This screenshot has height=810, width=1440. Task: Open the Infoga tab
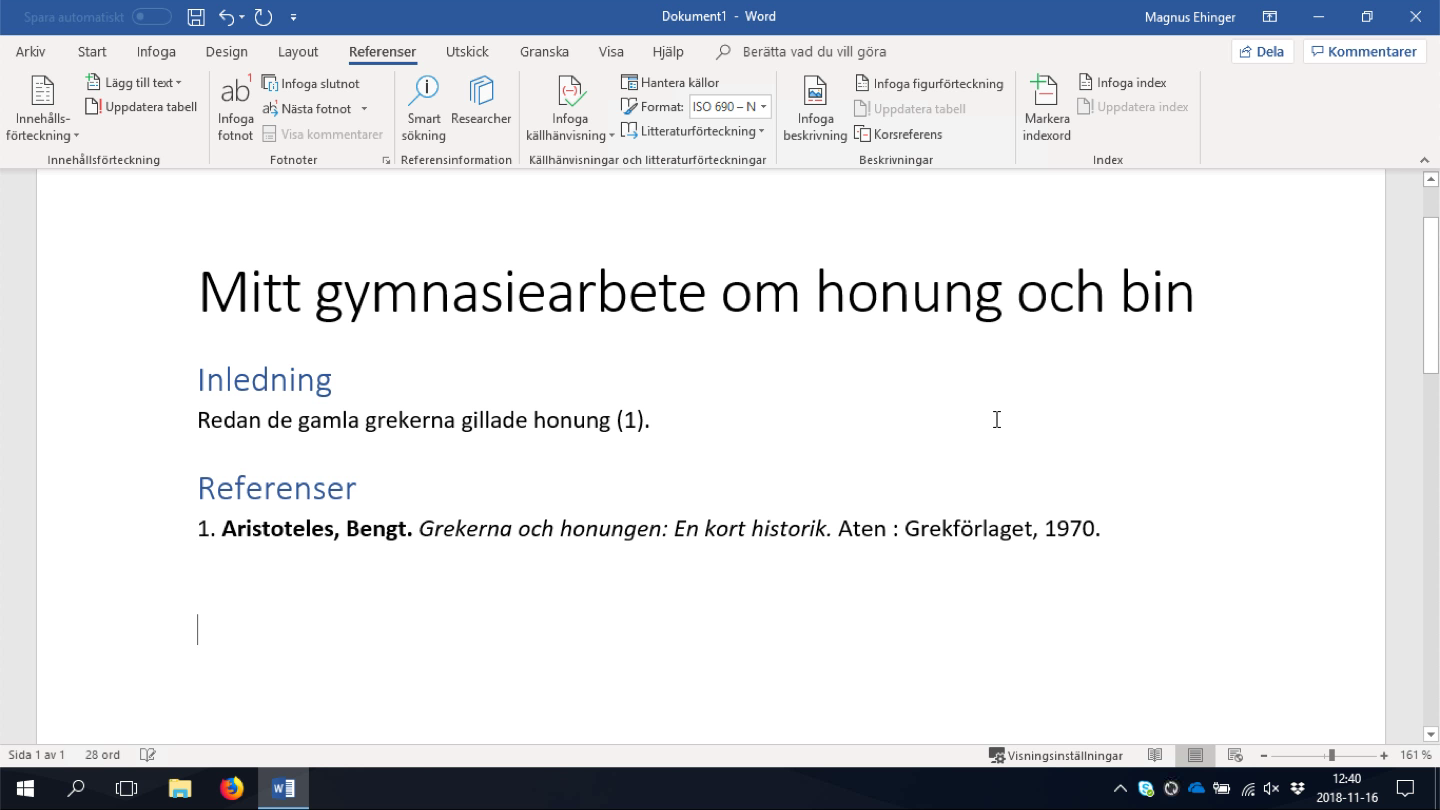156,52
